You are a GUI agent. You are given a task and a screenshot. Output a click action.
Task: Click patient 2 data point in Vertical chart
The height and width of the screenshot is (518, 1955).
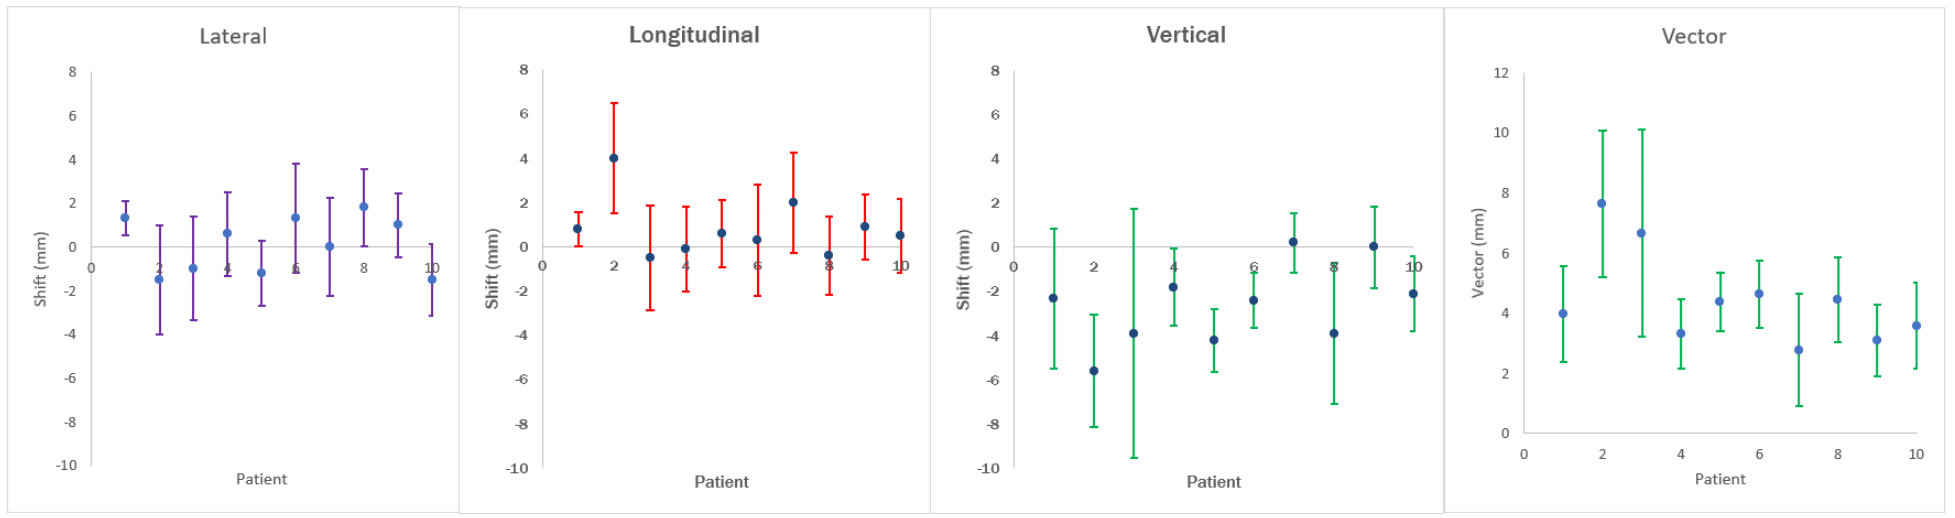pyautogui.click(x=1094, y=371)
